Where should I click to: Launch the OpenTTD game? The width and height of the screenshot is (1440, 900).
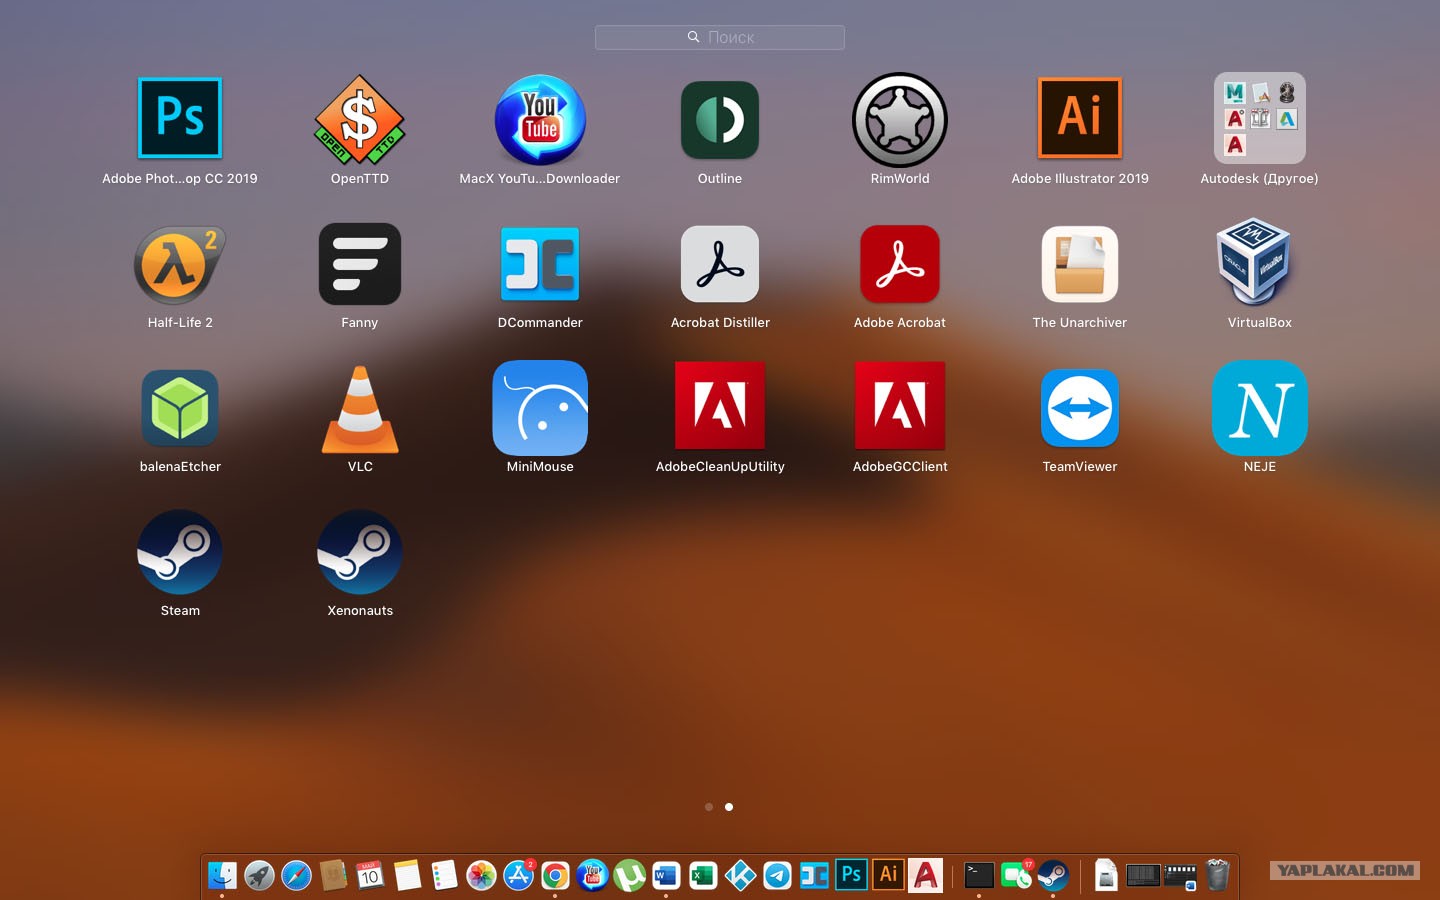[x=360, y=120]
